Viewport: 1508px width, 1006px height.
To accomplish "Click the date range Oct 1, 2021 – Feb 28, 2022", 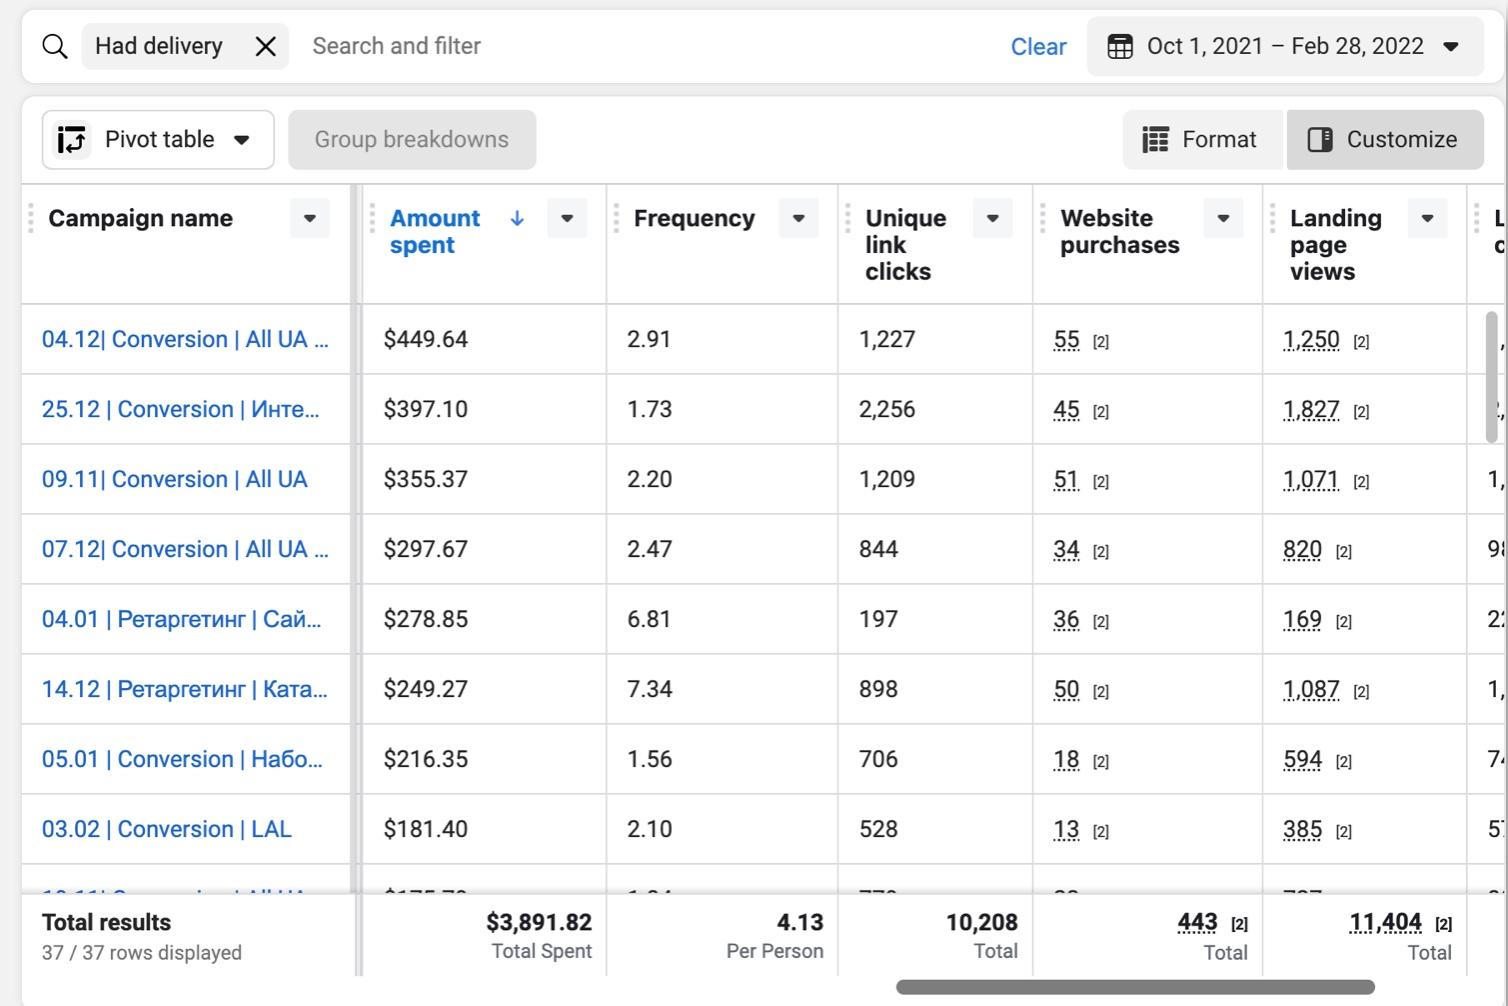I will click(1285, 46).
